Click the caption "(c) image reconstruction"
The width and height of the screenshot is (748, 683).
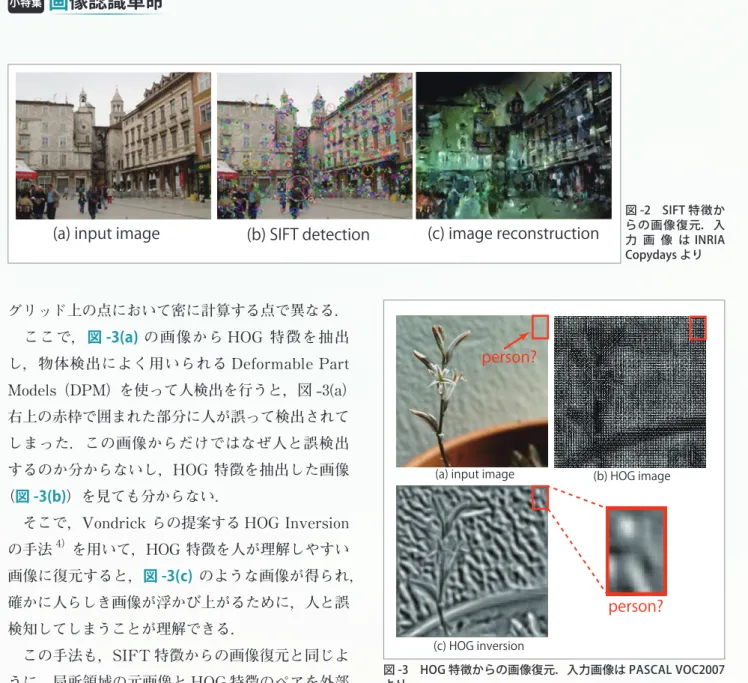(x=513, y=234)
